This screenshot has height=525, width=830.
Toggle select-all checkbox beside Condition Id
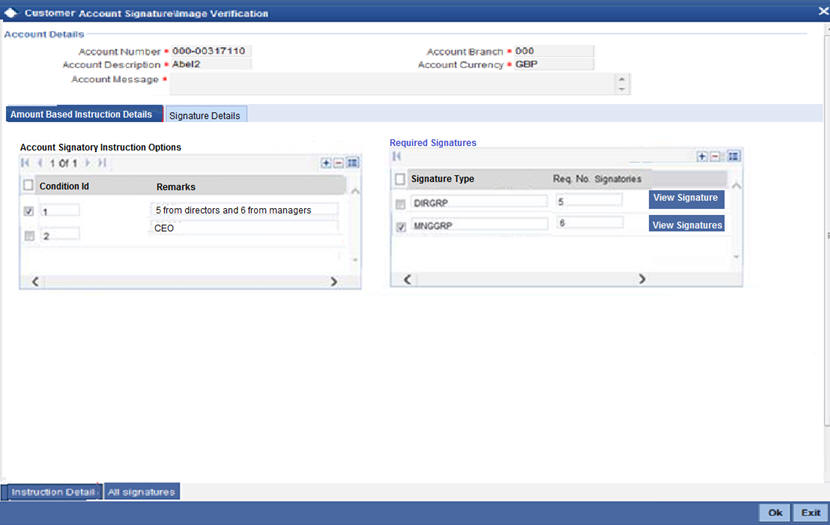click(28, 185)
